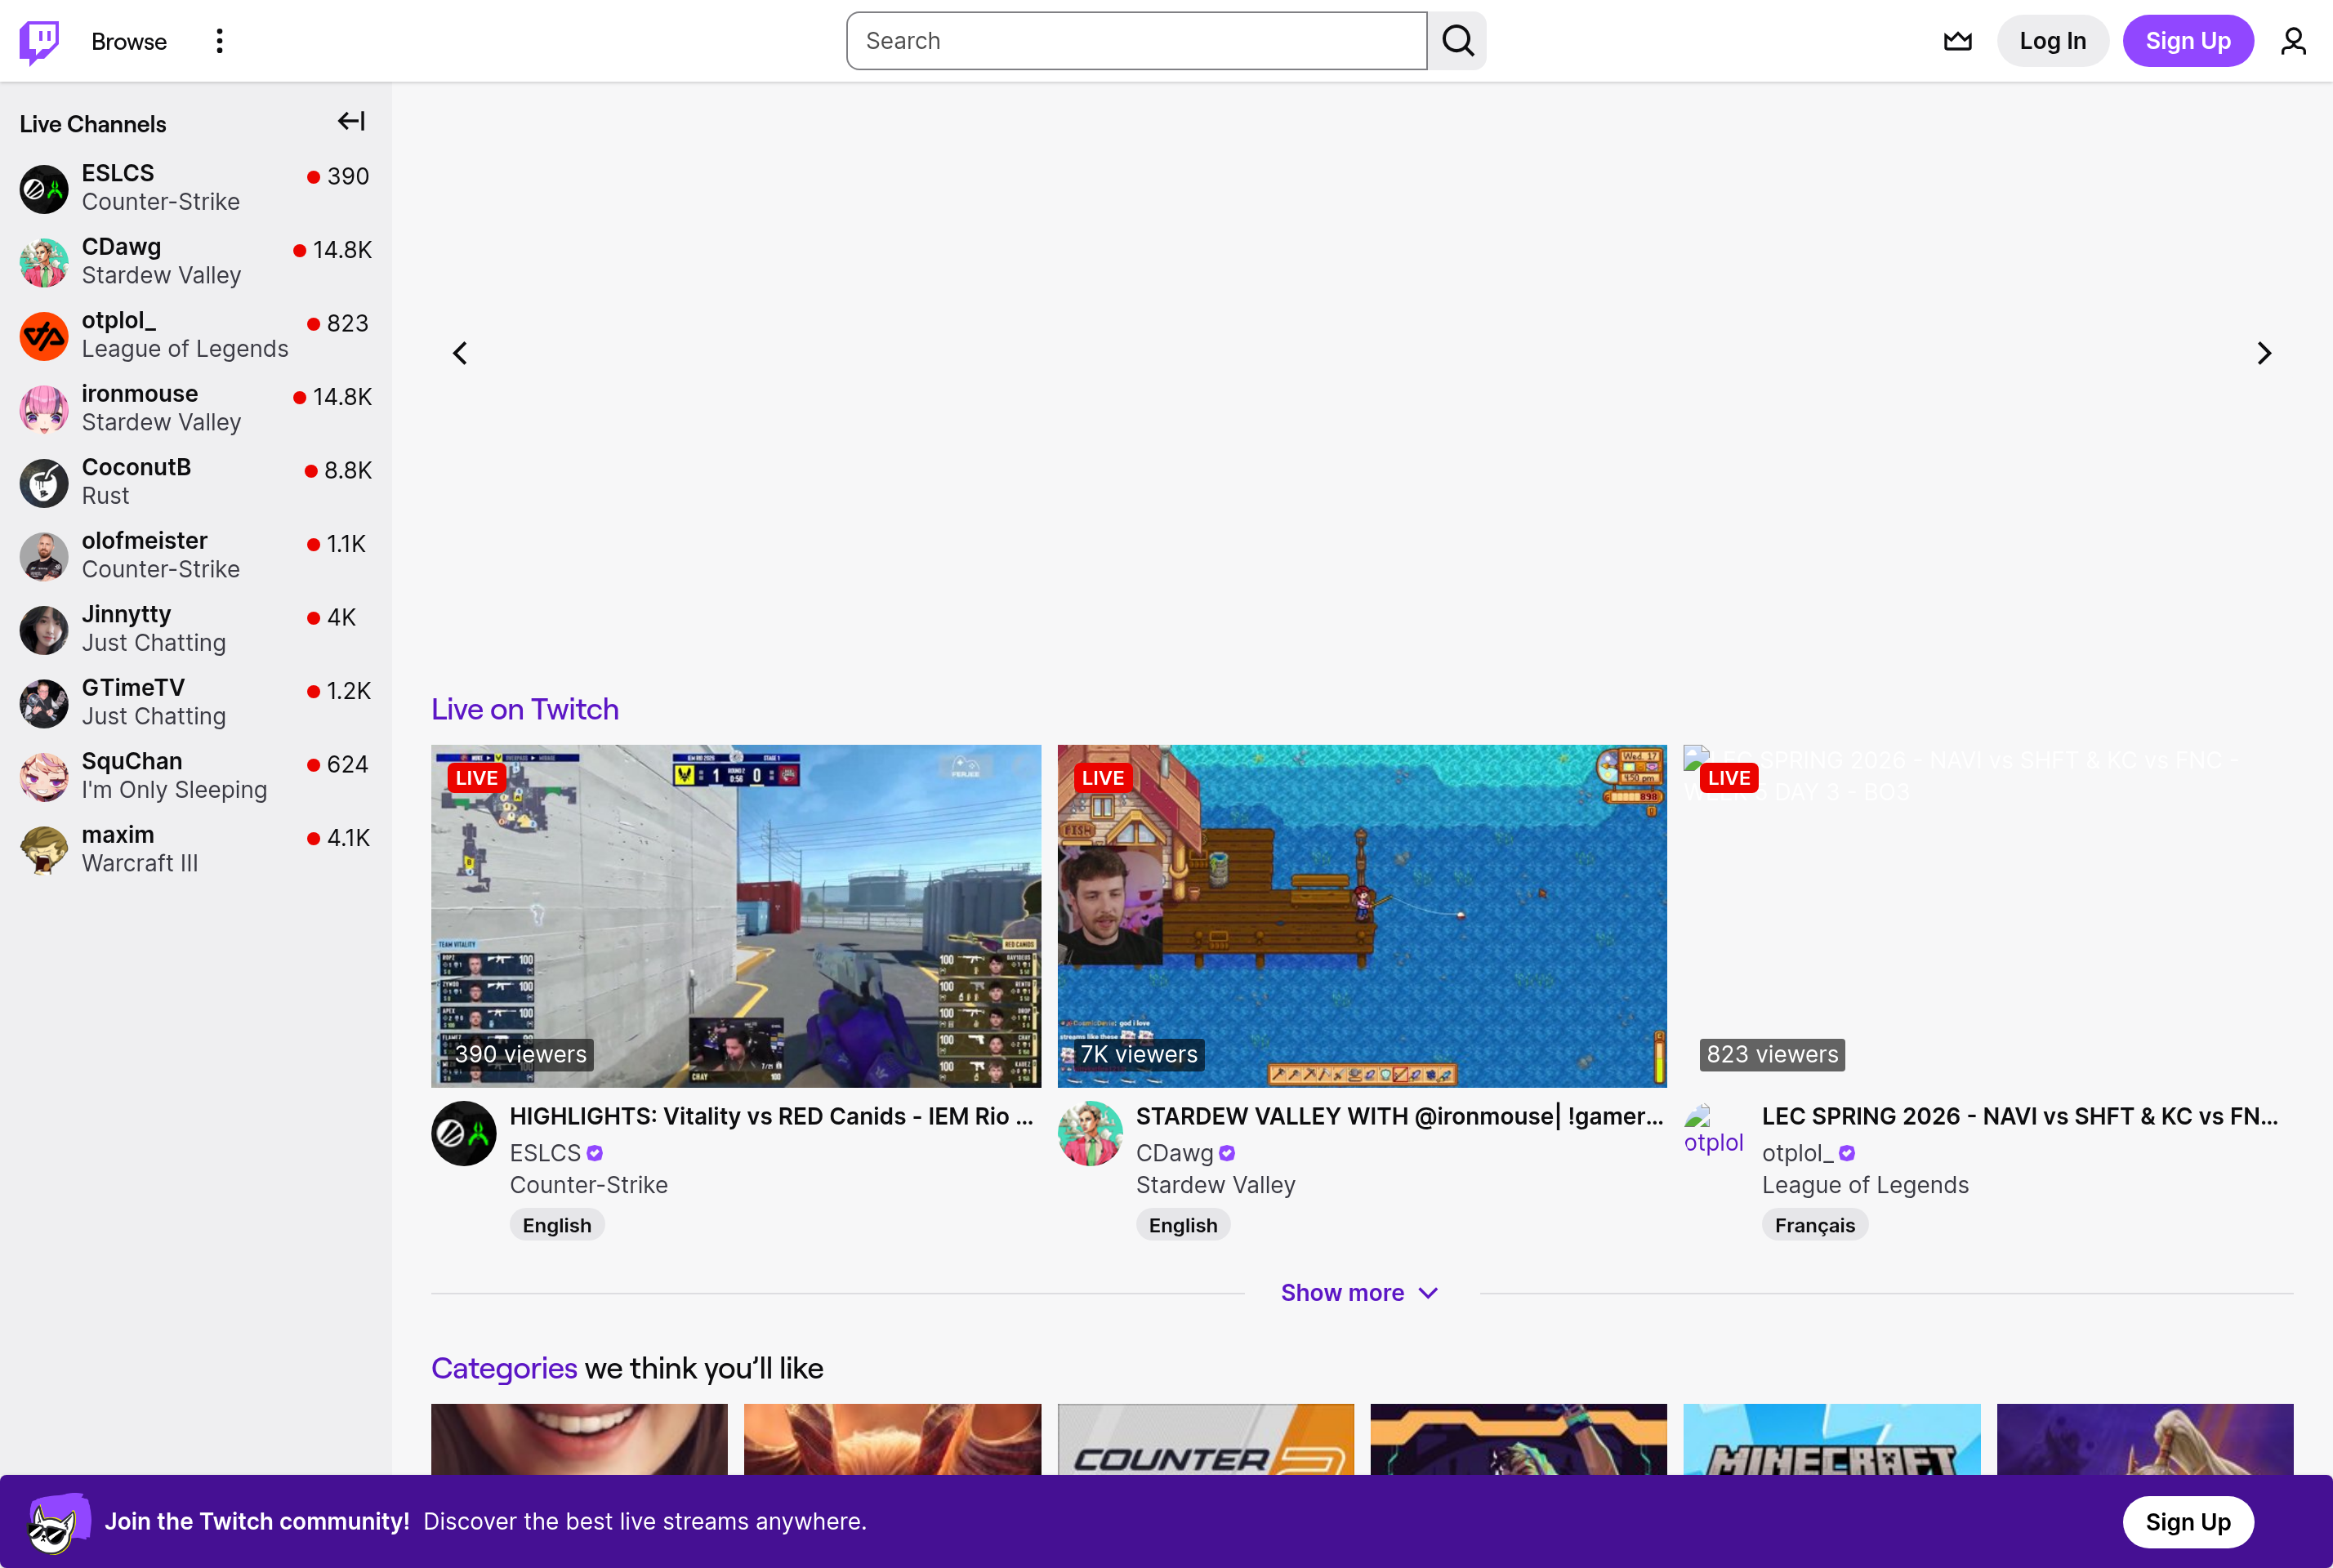The height and width of the screenshot is (1568, 2333).
Task: Select the English language tag under ESLCS stream
Action: click(x=556, y=1224)
